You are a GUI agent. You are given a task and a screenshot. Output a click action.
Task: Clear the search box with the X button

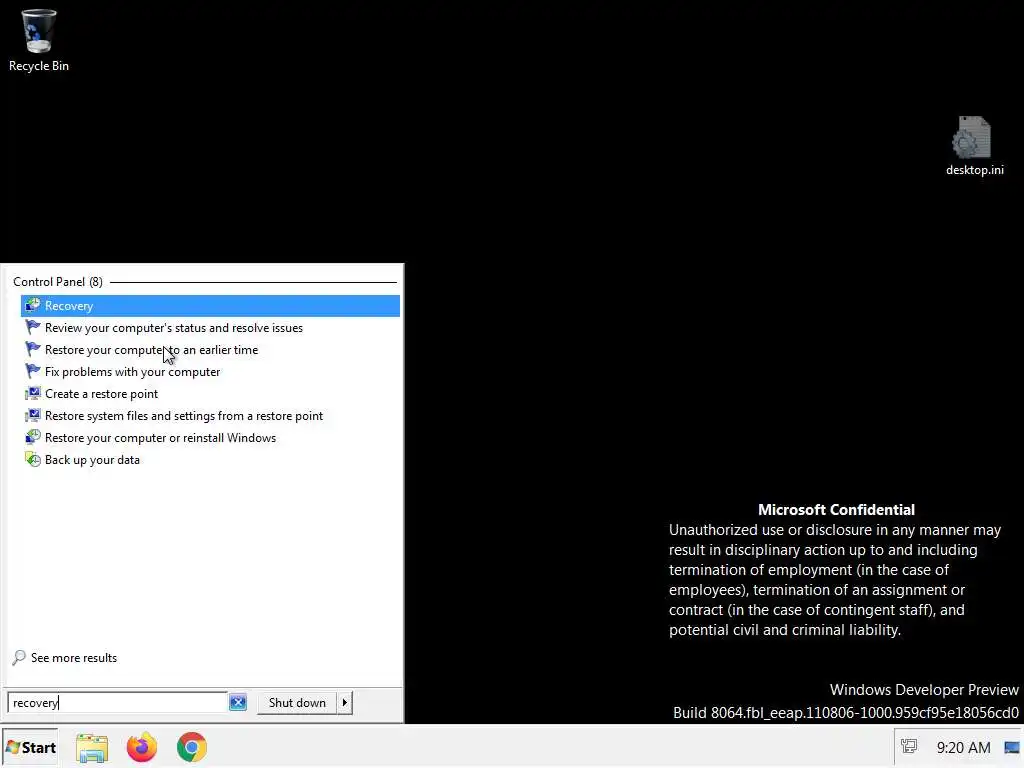click(238, 703)
